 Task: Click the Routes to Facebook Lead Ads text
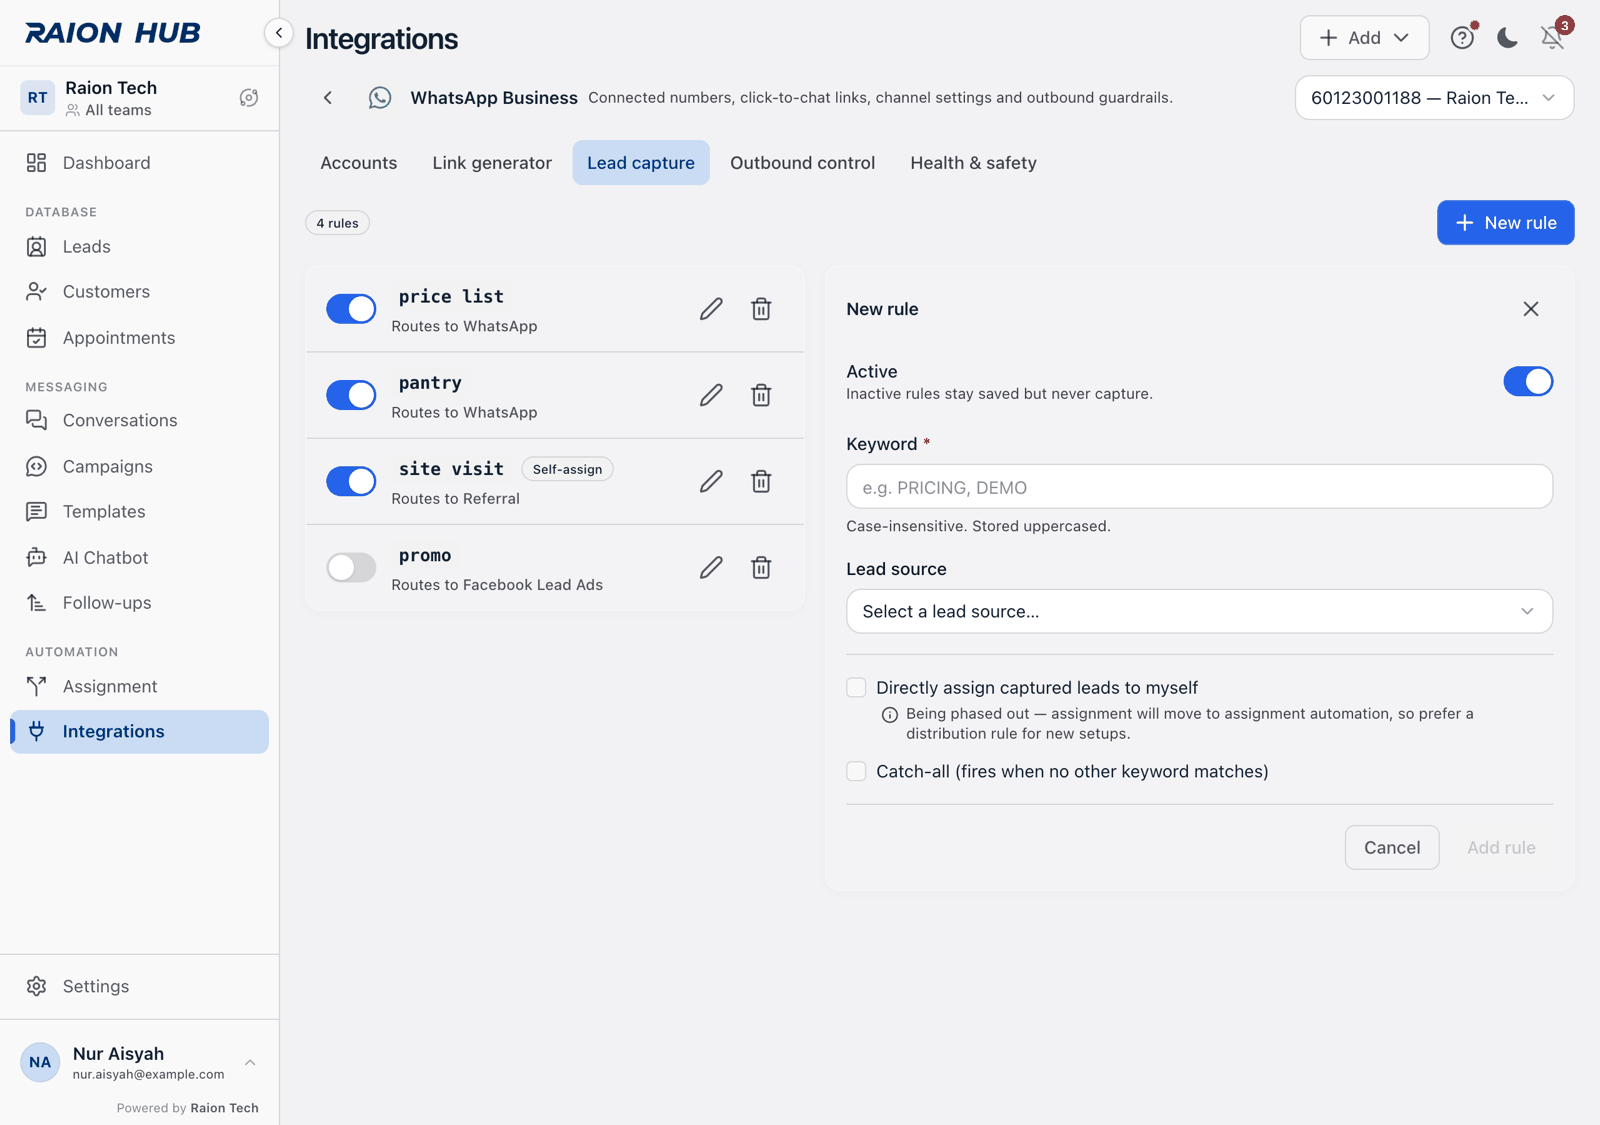click(x=497, y=585)
